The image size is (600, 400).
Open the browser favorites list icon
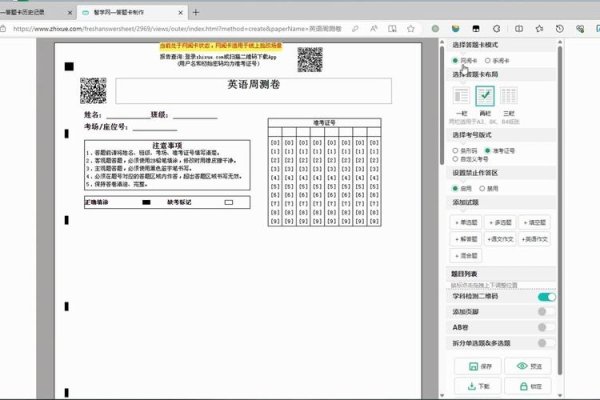(539, 29)
